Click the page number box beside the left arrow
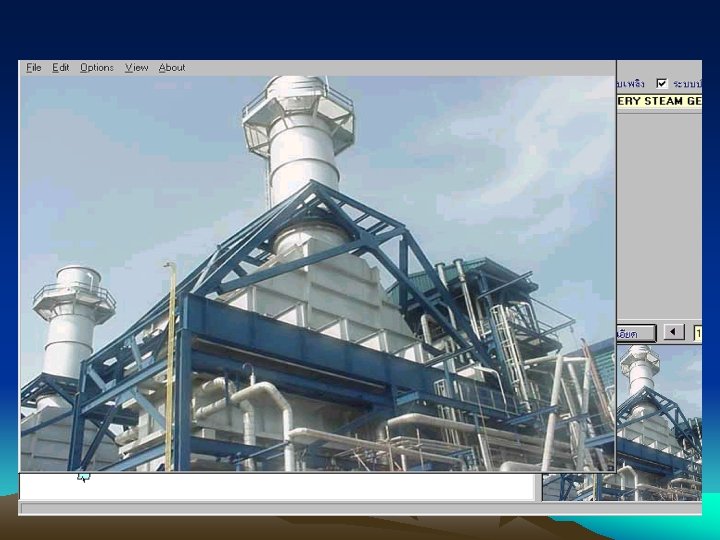This screenshot has width=720, height=540. pos(698,333)
